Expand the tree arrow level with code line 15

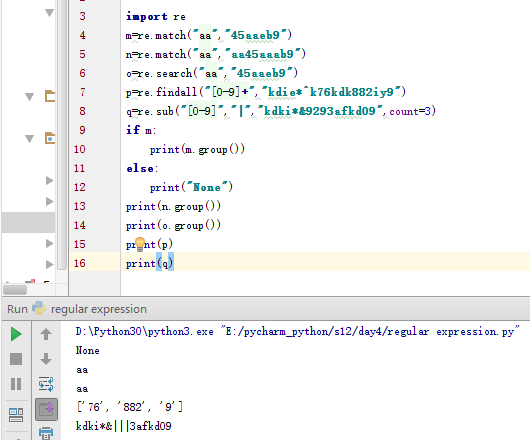point(50,243)
